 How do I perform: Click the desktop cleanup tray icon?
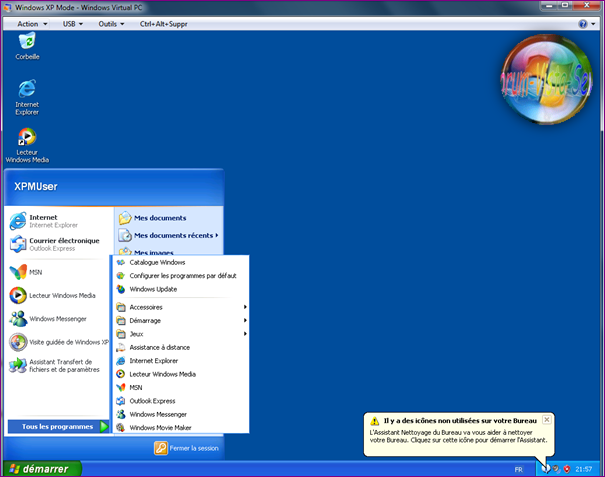(546, 469)
